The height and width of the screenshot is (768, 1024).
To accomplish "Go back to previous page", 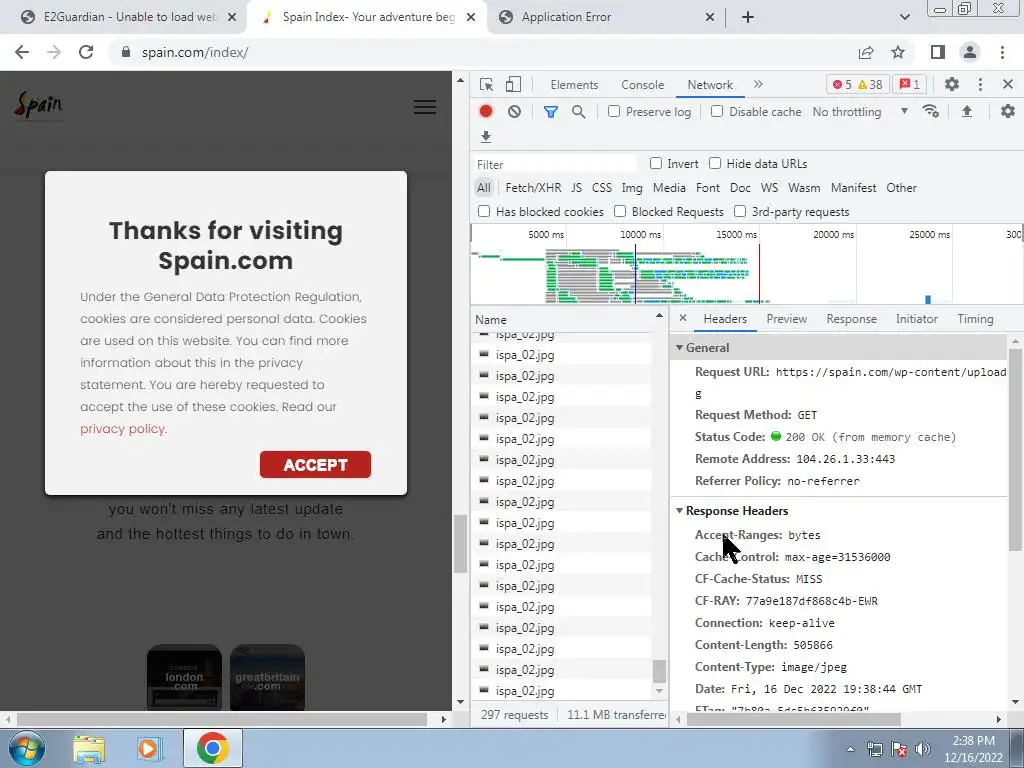I will point(22,52).
